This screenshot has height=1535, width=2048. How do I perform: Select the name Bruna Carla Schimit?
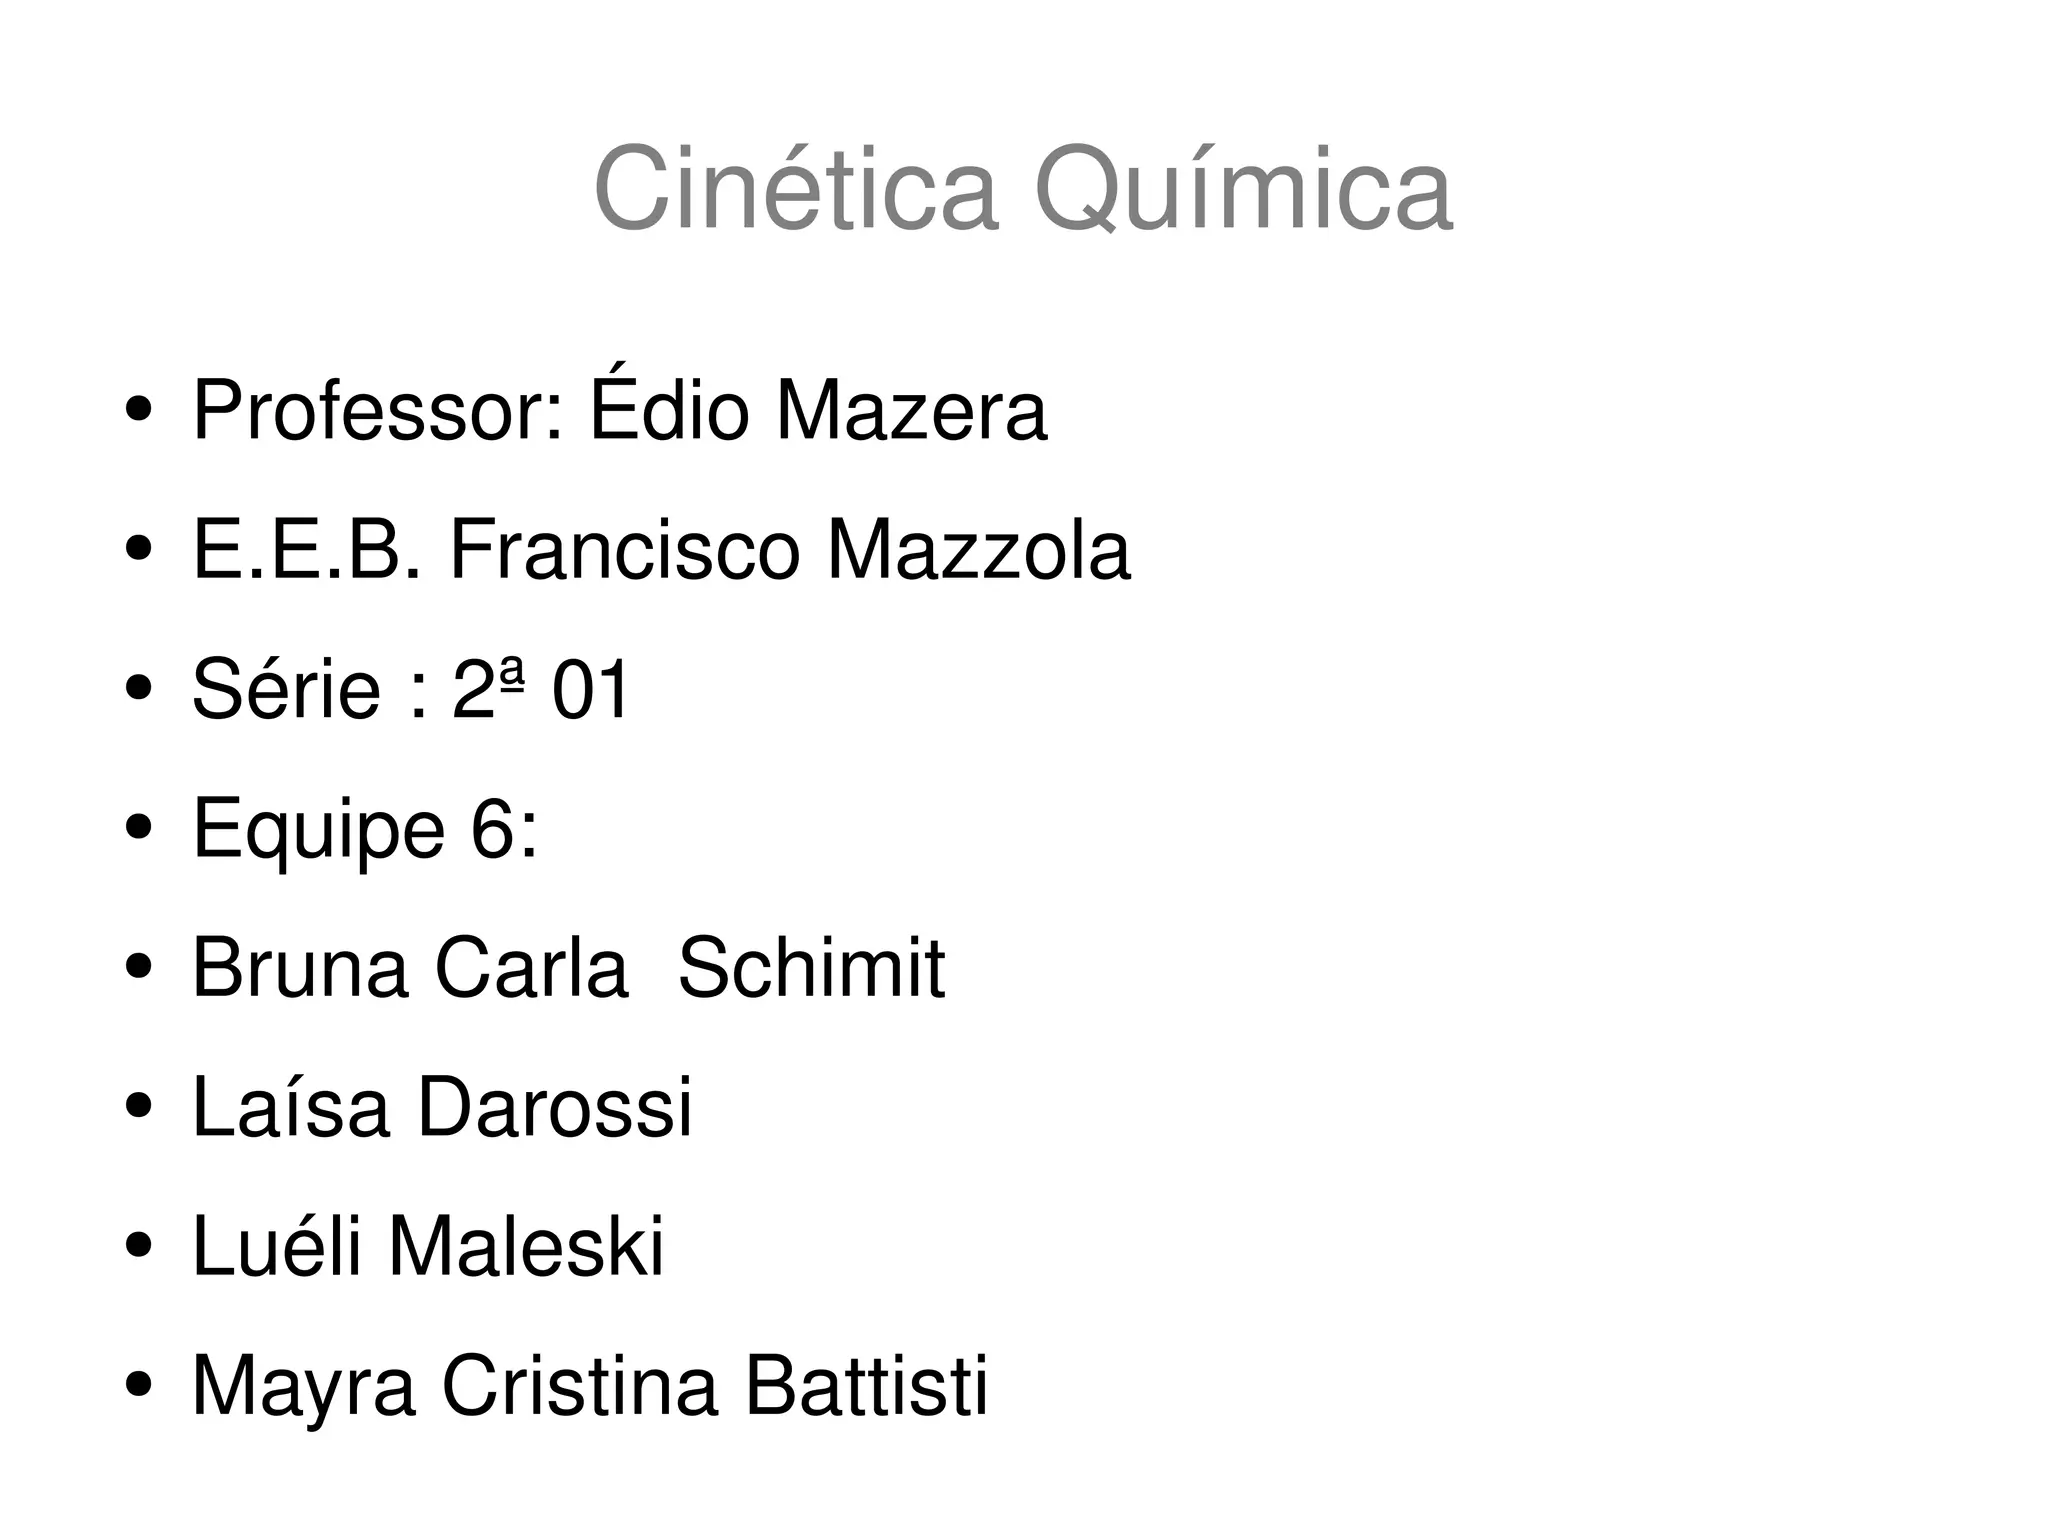(x=568, y=966)
